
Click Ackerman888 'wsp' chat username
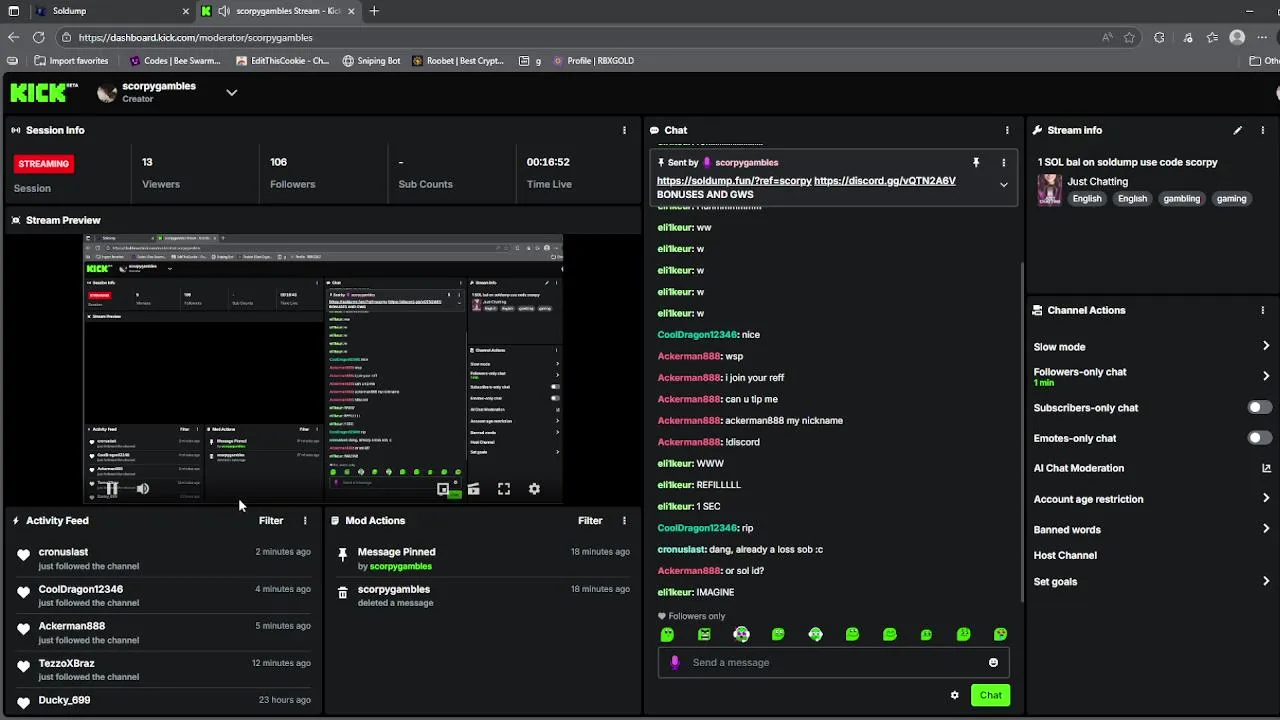tap(689, 356)
